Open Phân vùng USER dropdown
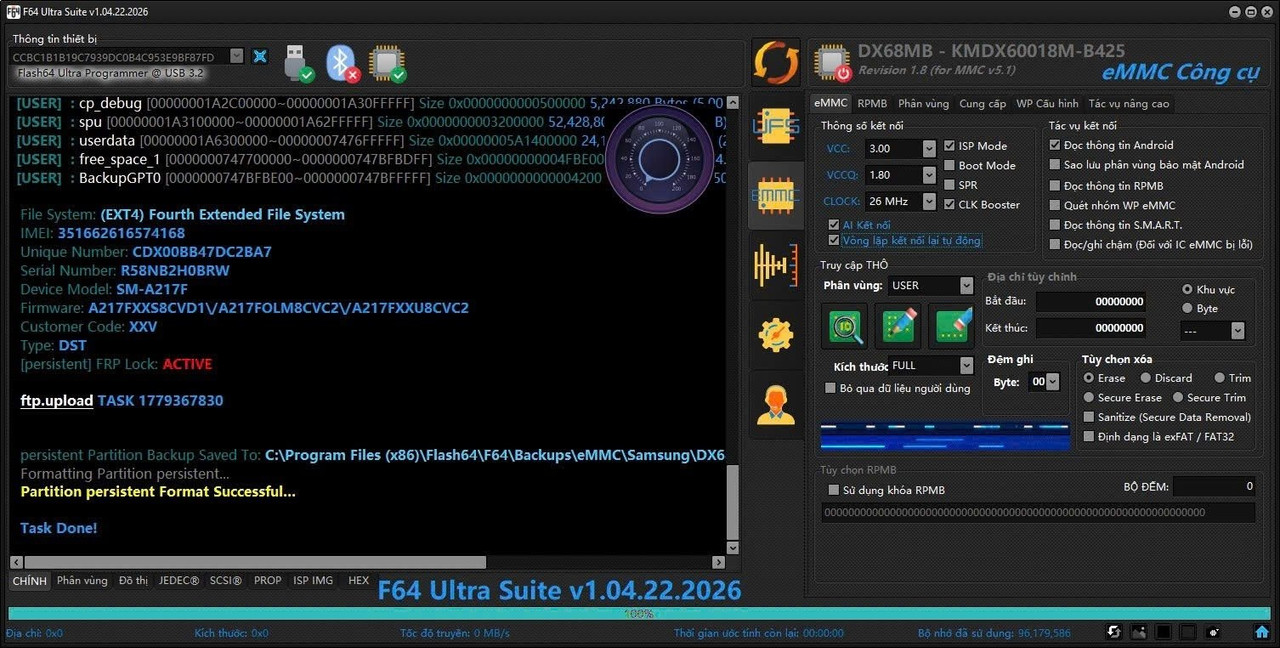This screenshot has width=1280, height=648. pyautogui.click(x=966, y=285)
